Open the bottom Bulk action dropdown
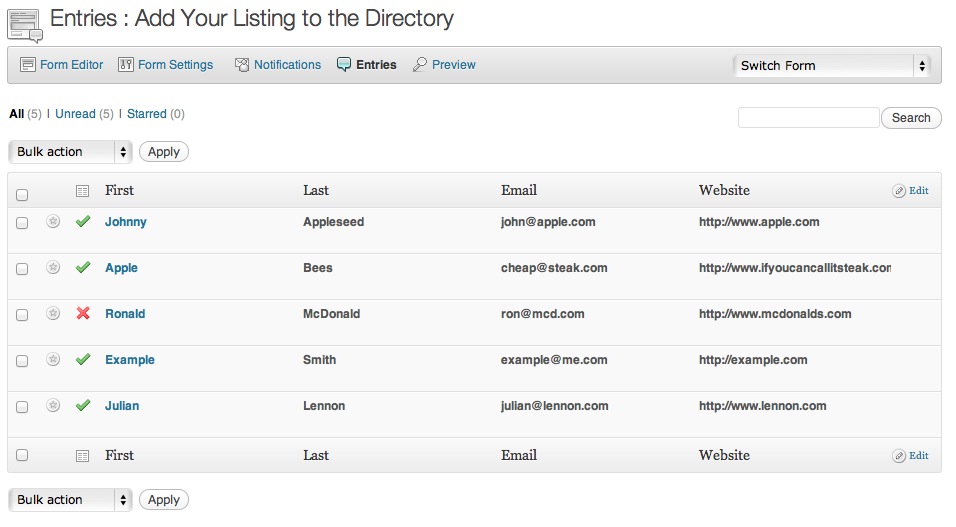Image resolution: width=956 pixels, height=527 pixels. pyautogui.click(x=70, y=500)
